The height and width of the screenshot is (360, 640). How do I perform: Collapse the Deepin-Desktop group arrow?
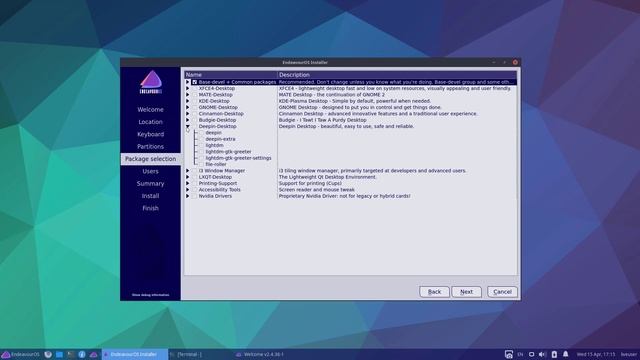click(x=188, y=126)
